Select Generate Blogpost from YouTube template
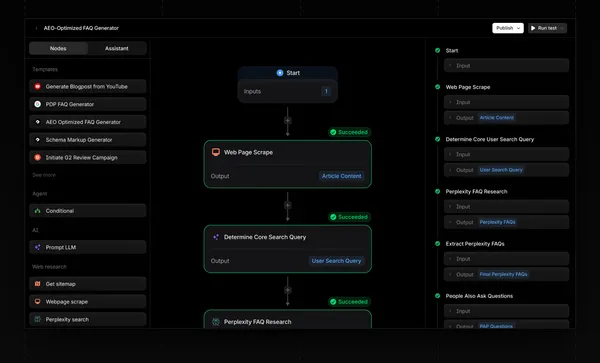600x363 pixels. (x=88, y=86)
